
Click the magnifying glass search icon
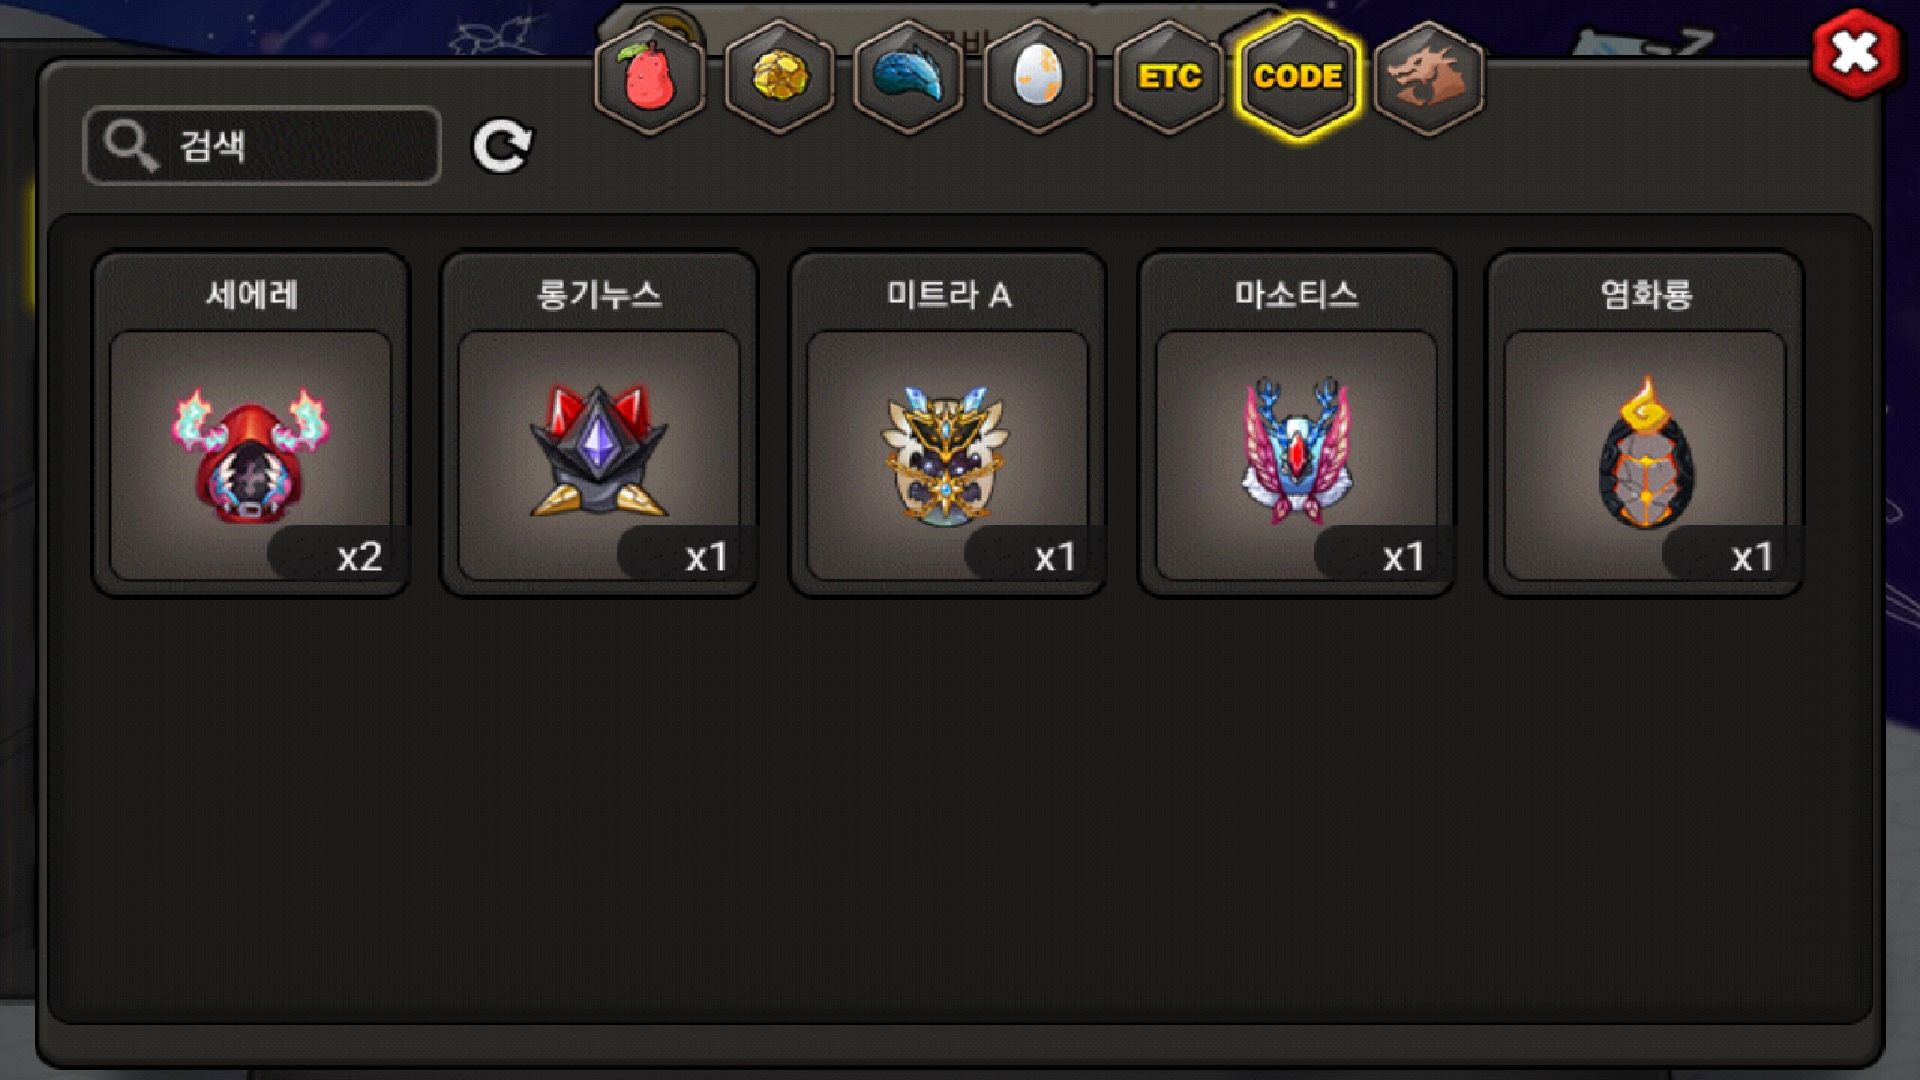pyautogui.click(x=131, y=146)
